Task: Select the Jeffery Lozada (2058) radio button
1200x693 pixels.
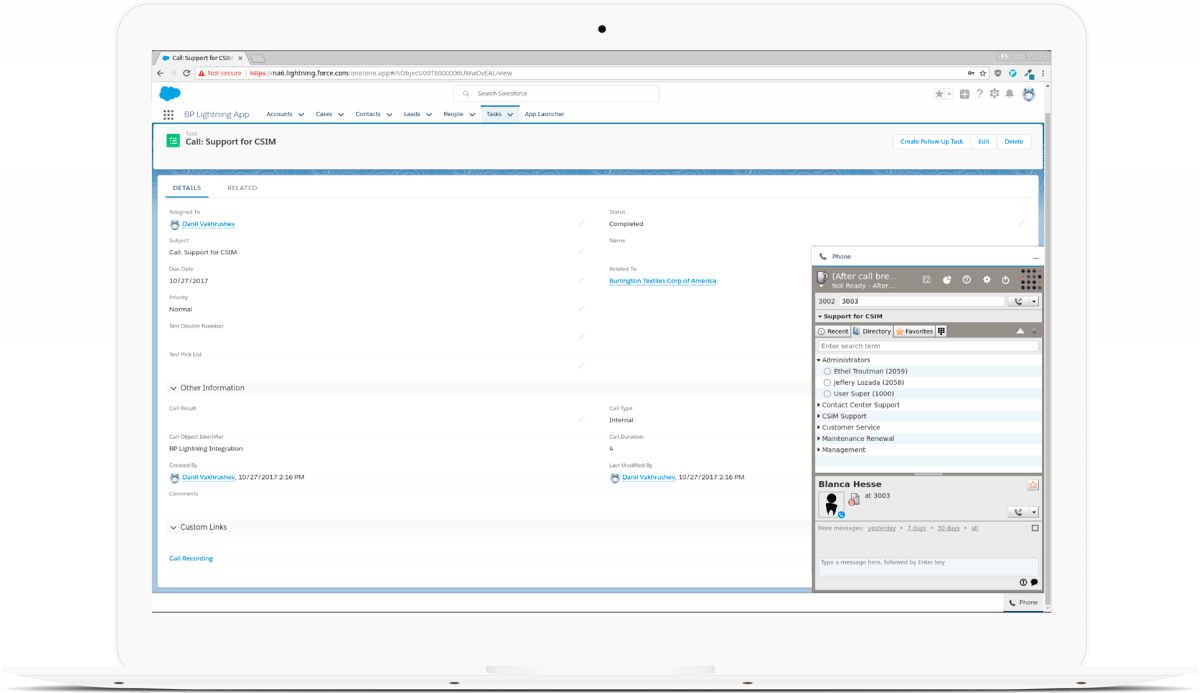Action: tap(827, 382)
